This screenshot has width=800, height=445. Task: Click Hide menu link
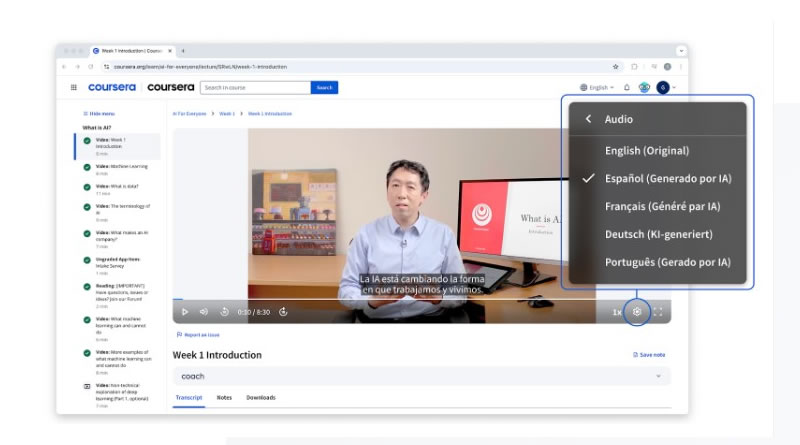(x=99, y=114)
